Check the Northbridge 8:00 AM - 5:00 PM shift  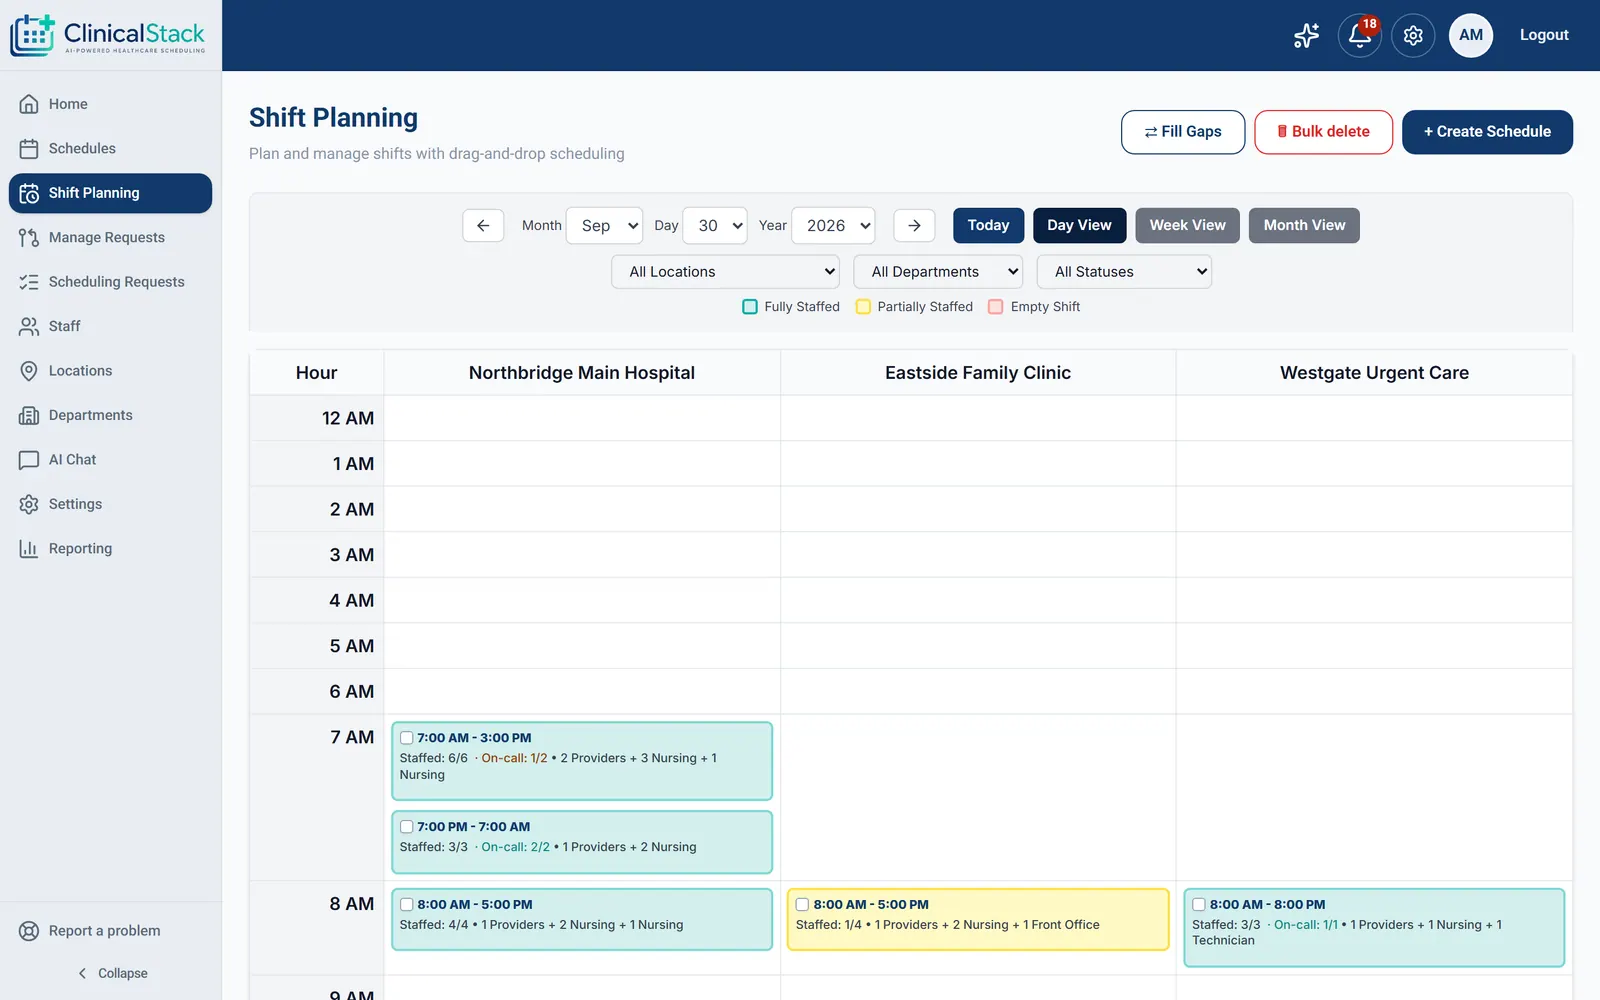pos(407,904)
